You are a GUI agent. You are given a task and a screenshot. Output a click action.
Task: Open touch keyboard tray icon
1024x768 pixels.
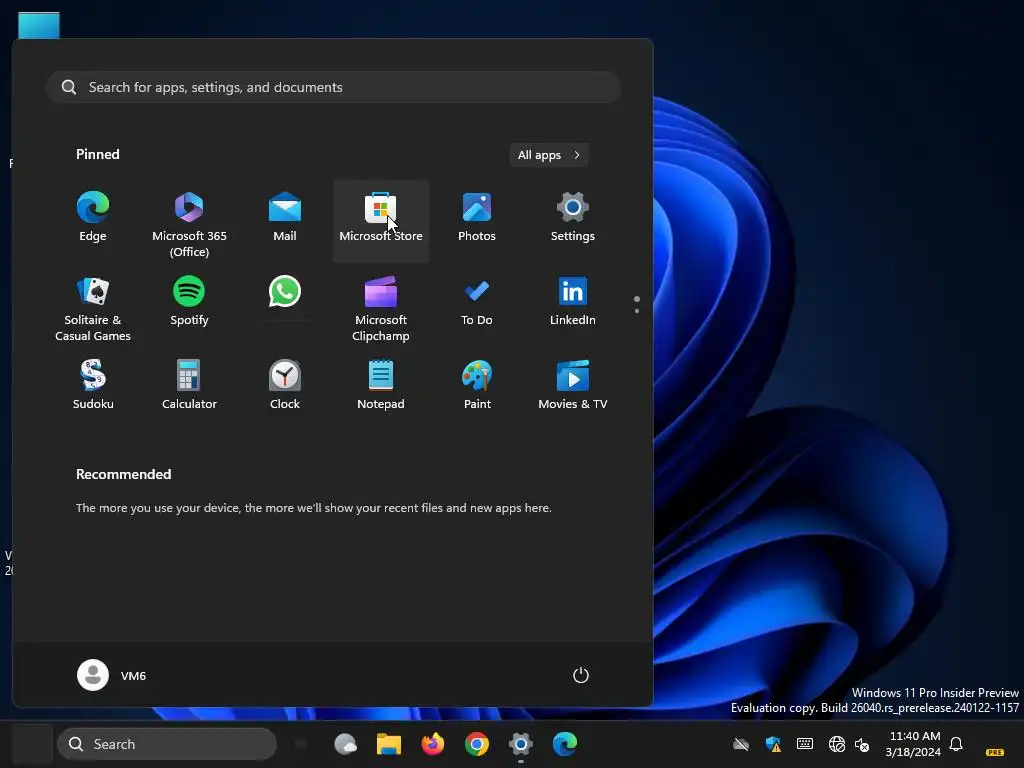click(805, 744)
